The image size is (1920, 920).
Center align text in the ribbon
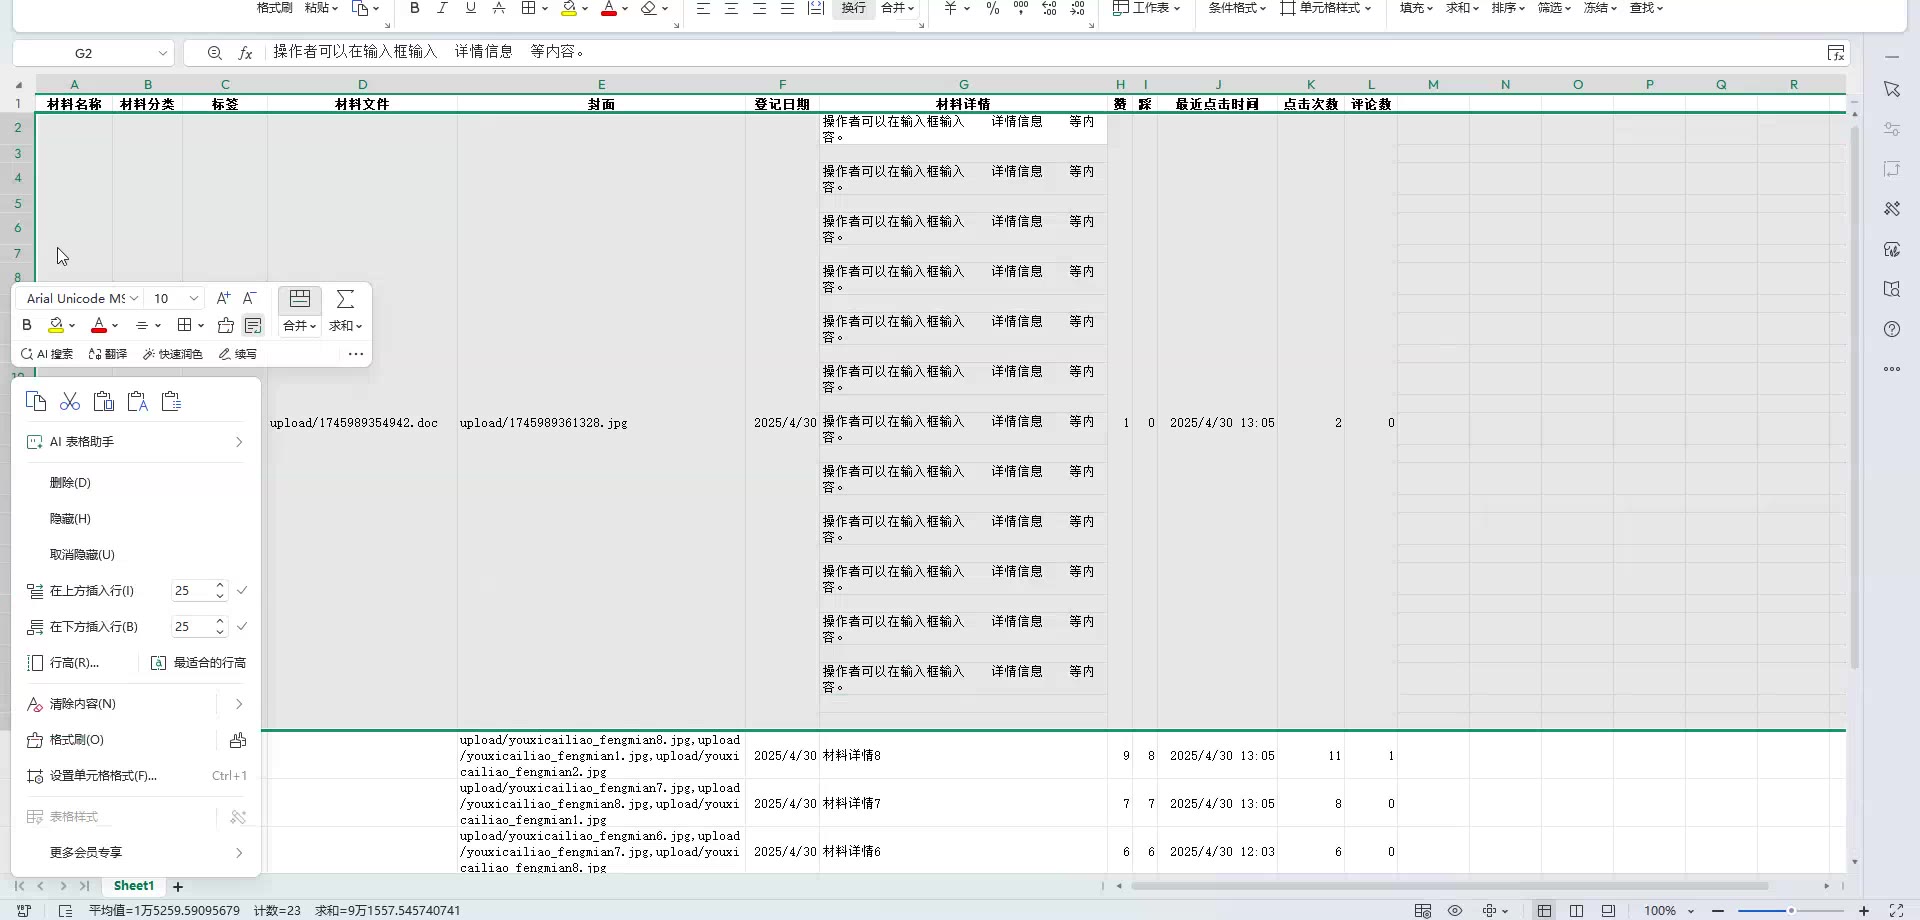click(x=732, y=8)
